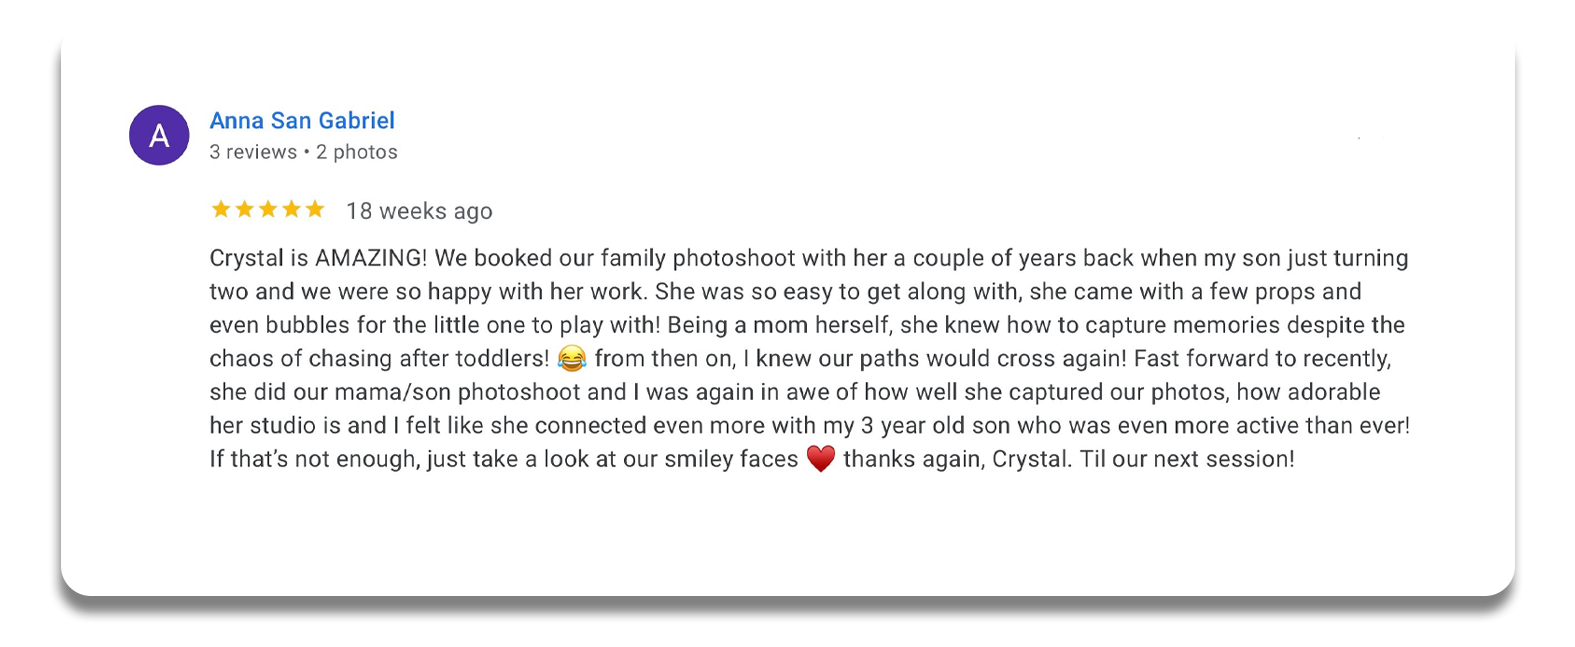Viewport: 1575px width, 647px height.
Task: Click the first gold rating star
Action: [221, 209]
